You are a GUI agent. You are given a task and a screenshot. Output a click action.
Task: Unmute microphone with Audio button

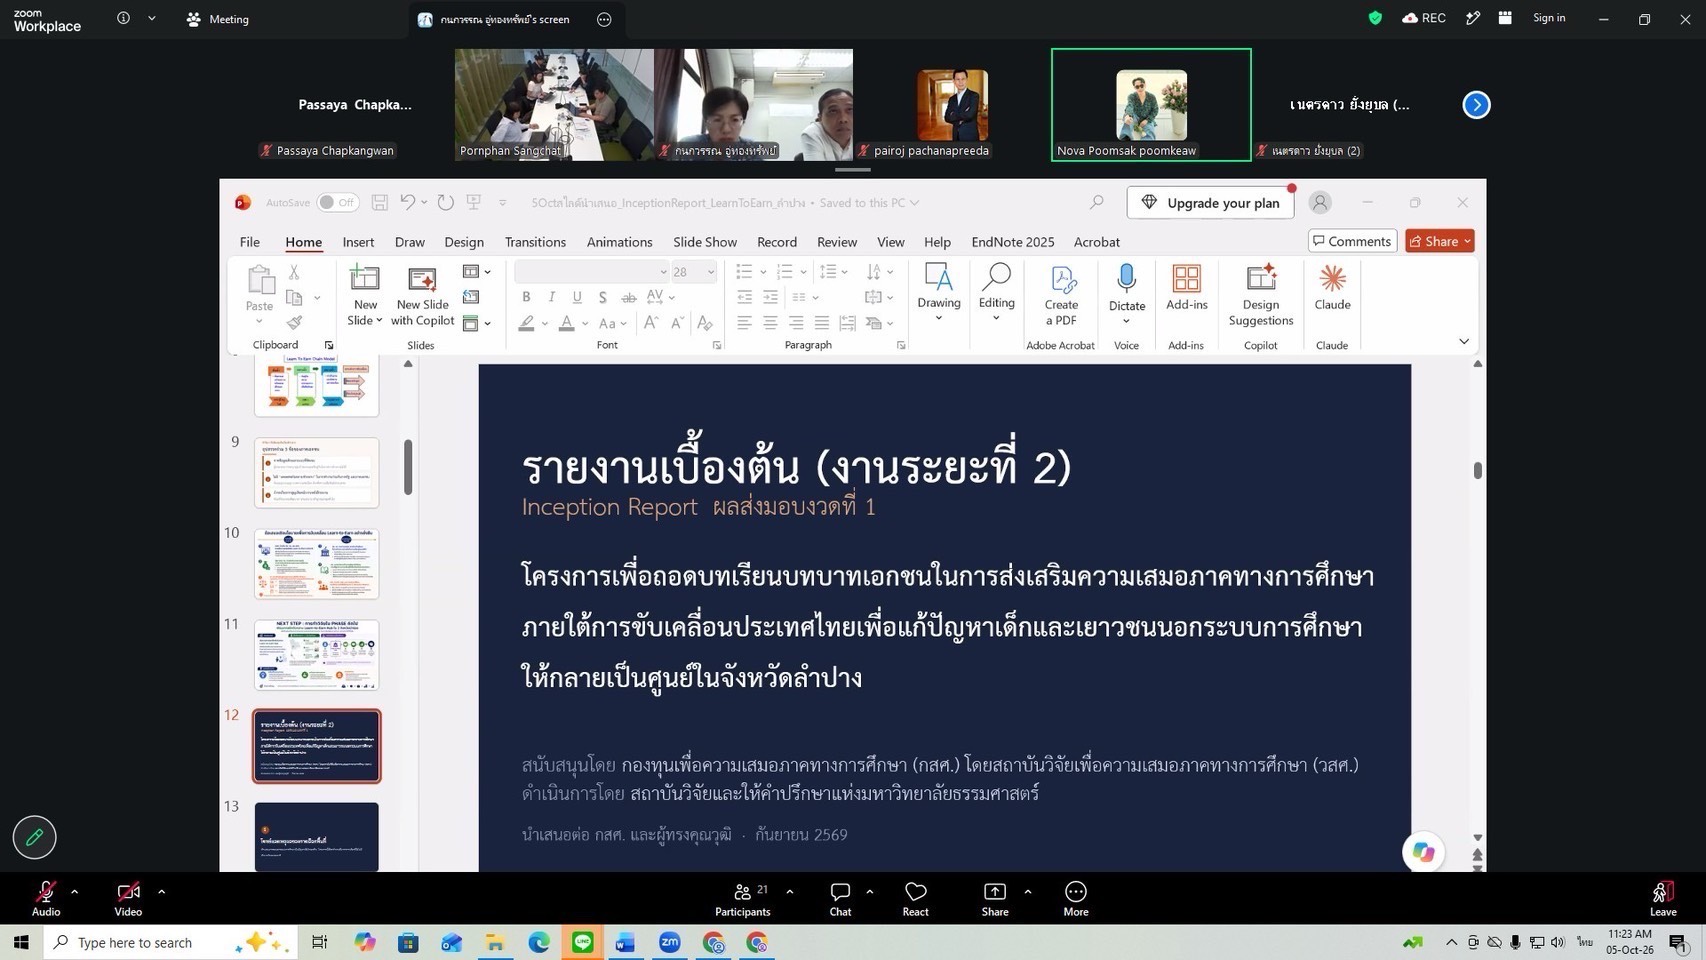tap(46, 898)
